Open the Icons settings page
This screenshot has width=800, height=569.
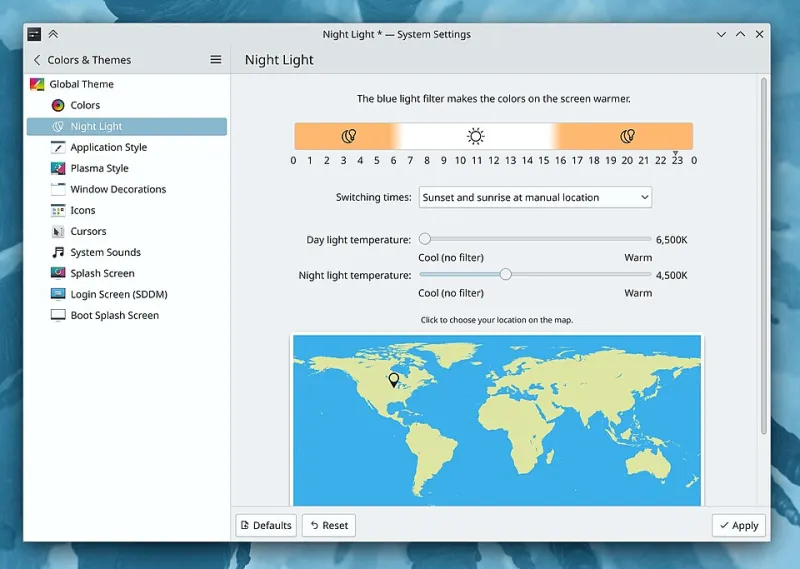(127, 210)
